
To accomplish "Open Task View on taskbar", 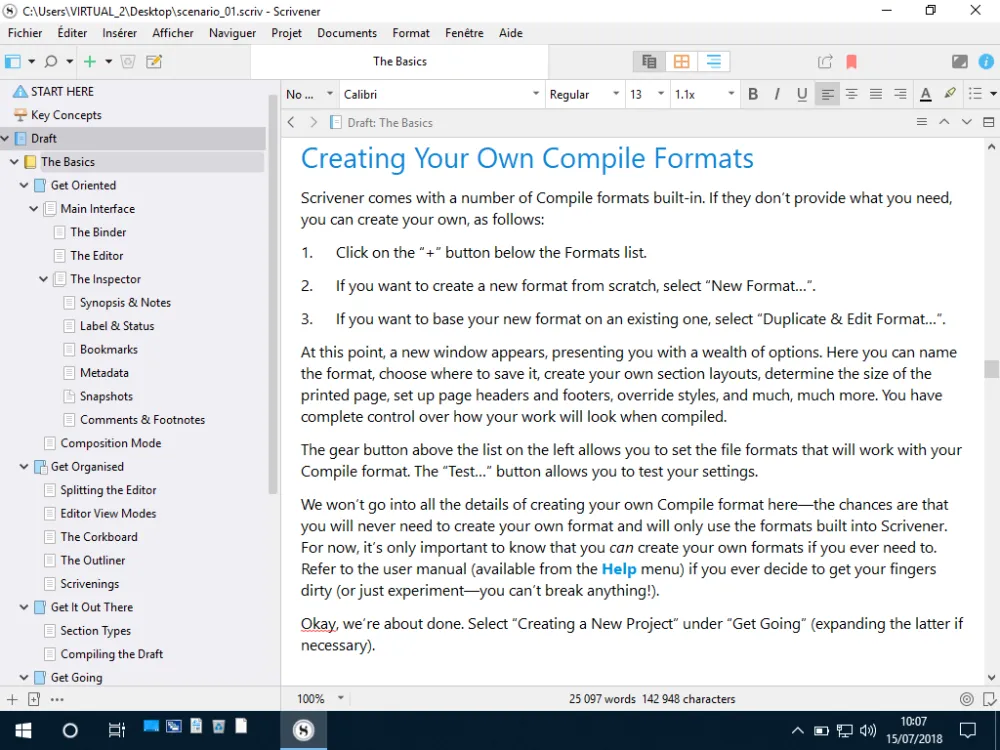I will click(116, 730).
